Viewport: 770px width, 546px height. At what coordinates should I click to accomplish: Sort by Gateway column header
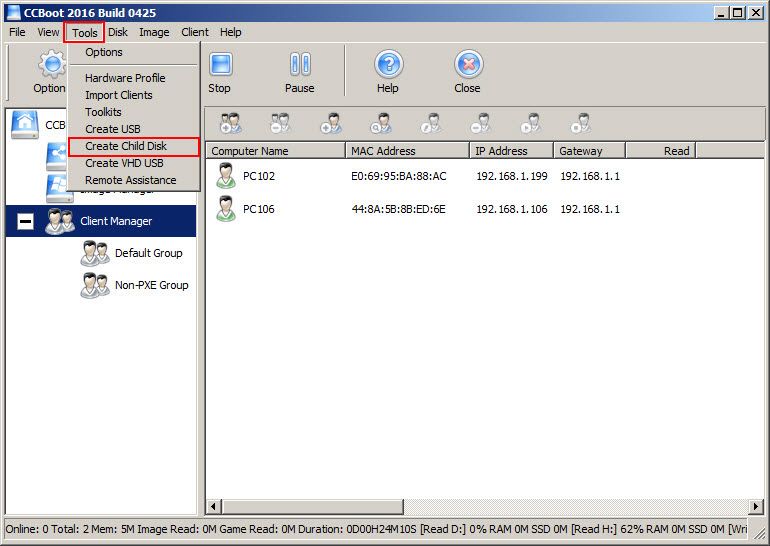point(589,151)
